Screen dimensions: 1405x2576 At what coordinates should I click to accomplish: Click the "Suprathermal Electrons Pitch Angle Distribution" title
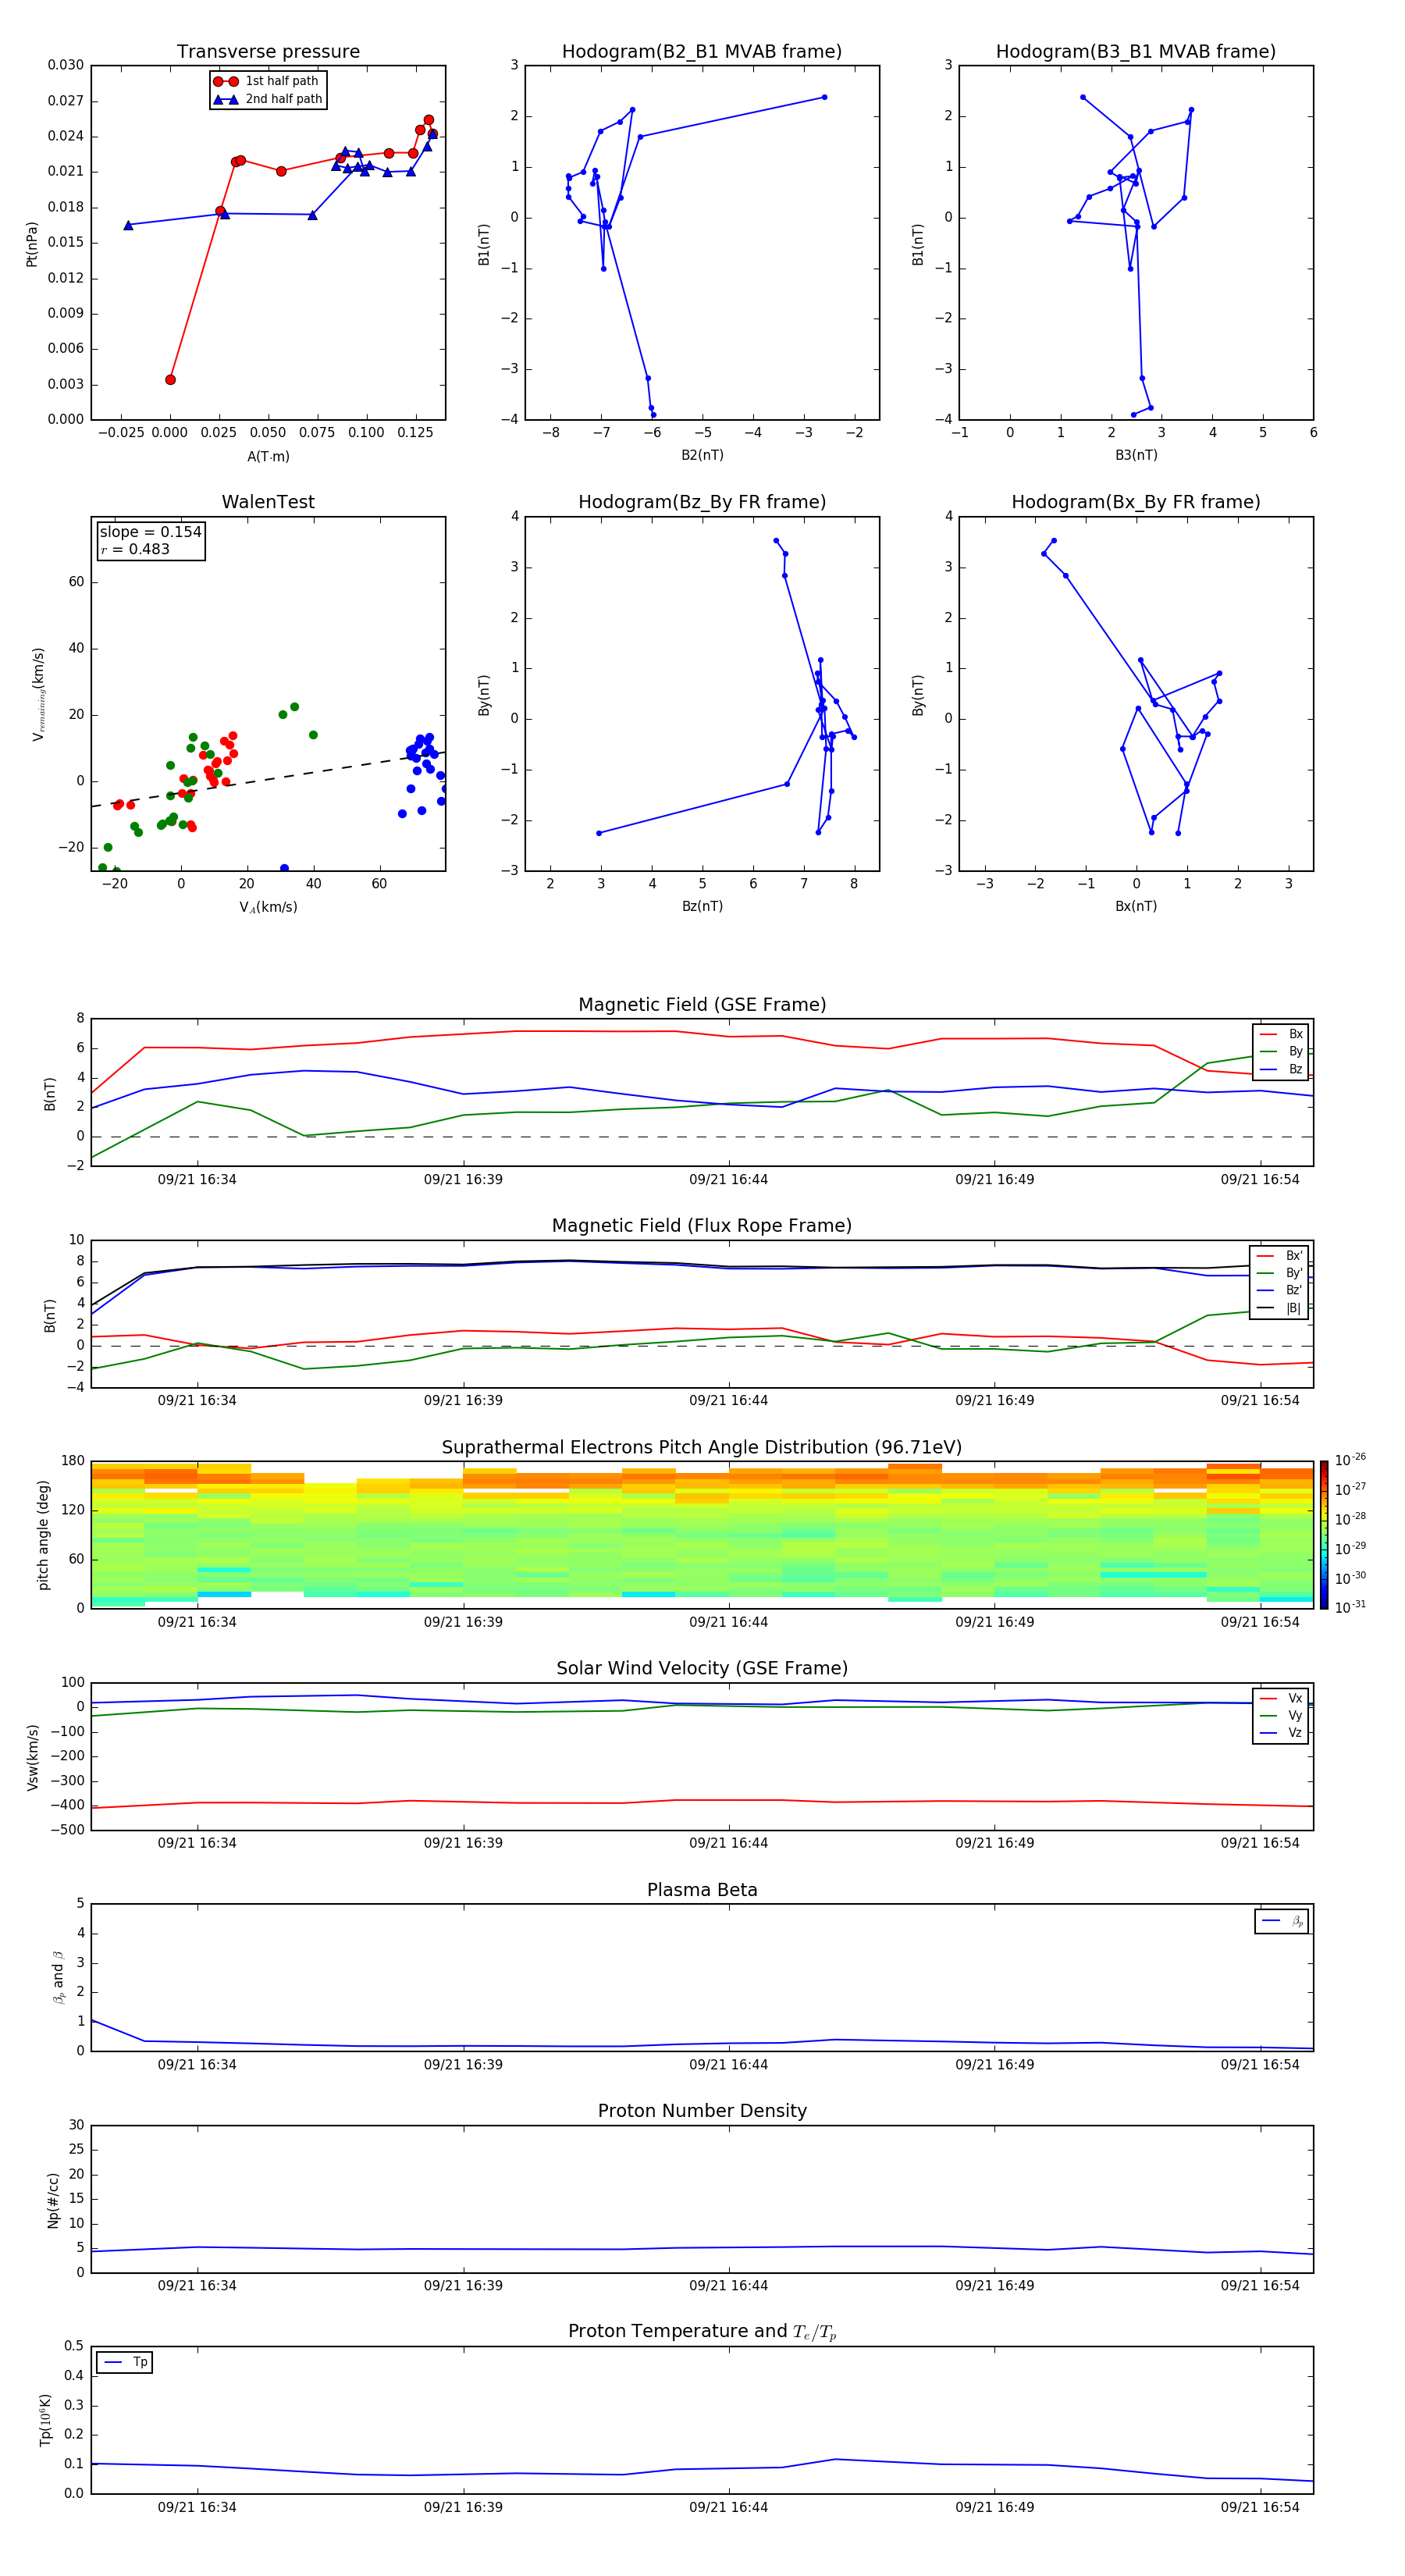(x=702, y=1448)
